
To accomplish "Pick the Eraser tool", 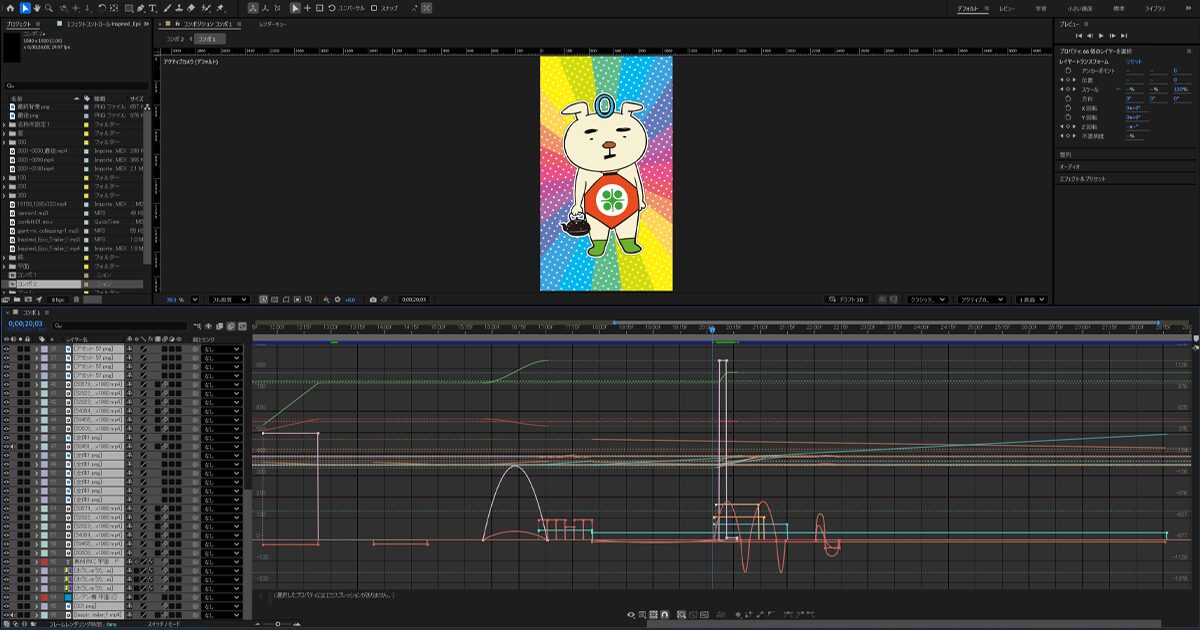I will point(193,8).
